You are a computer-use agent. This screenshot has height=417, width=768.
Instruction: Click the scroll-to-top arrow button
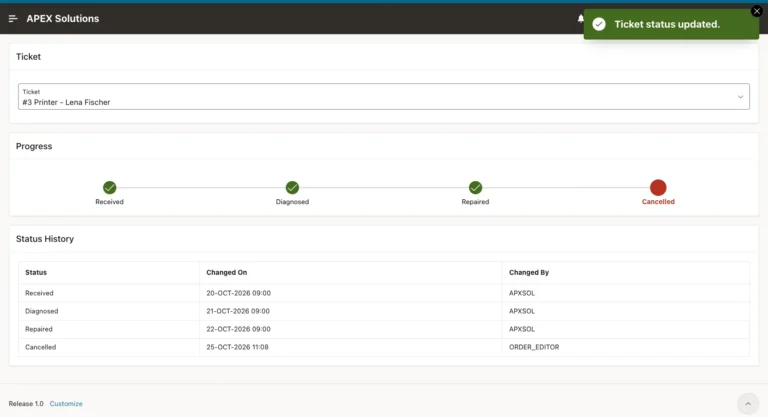pos(747,404)
